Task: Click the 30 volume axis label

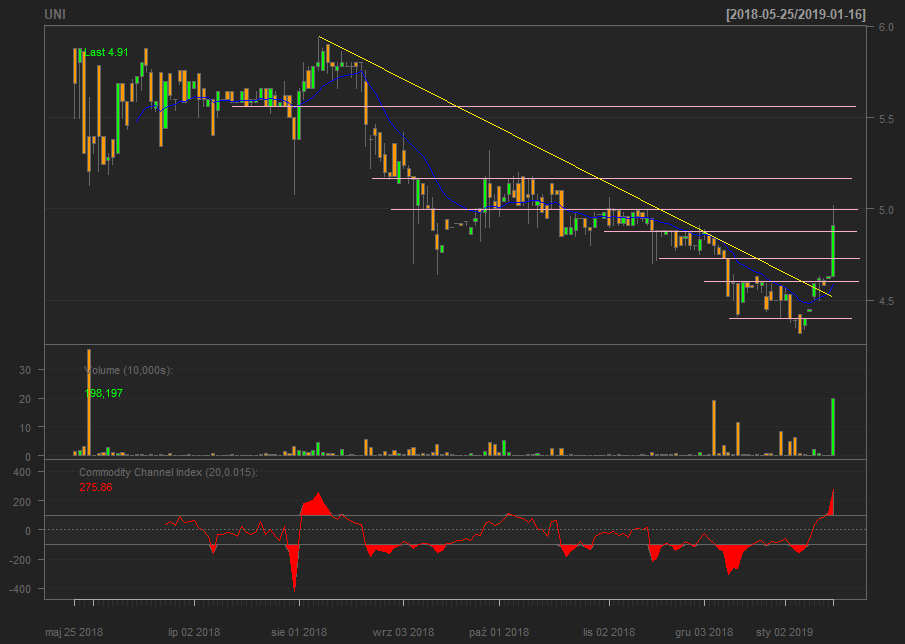Action: coord(25,370)
